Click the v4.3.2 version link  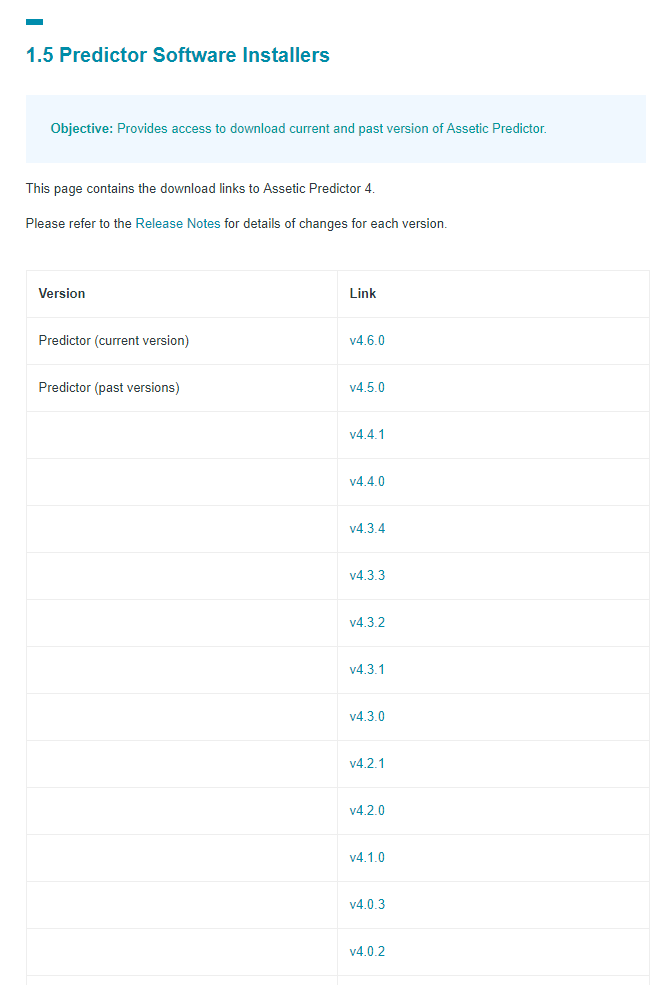(x=367, y=623)
